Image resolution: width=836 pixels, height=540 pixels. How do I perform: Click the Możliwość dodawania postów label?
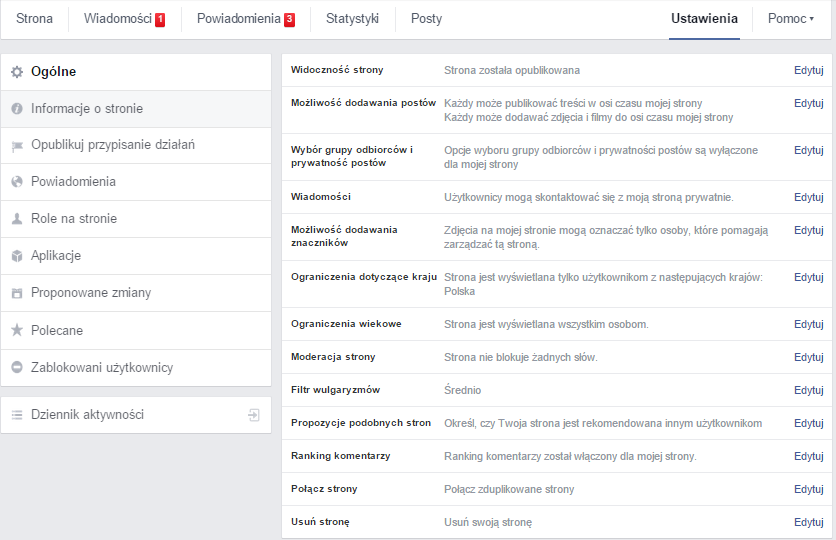364,103
